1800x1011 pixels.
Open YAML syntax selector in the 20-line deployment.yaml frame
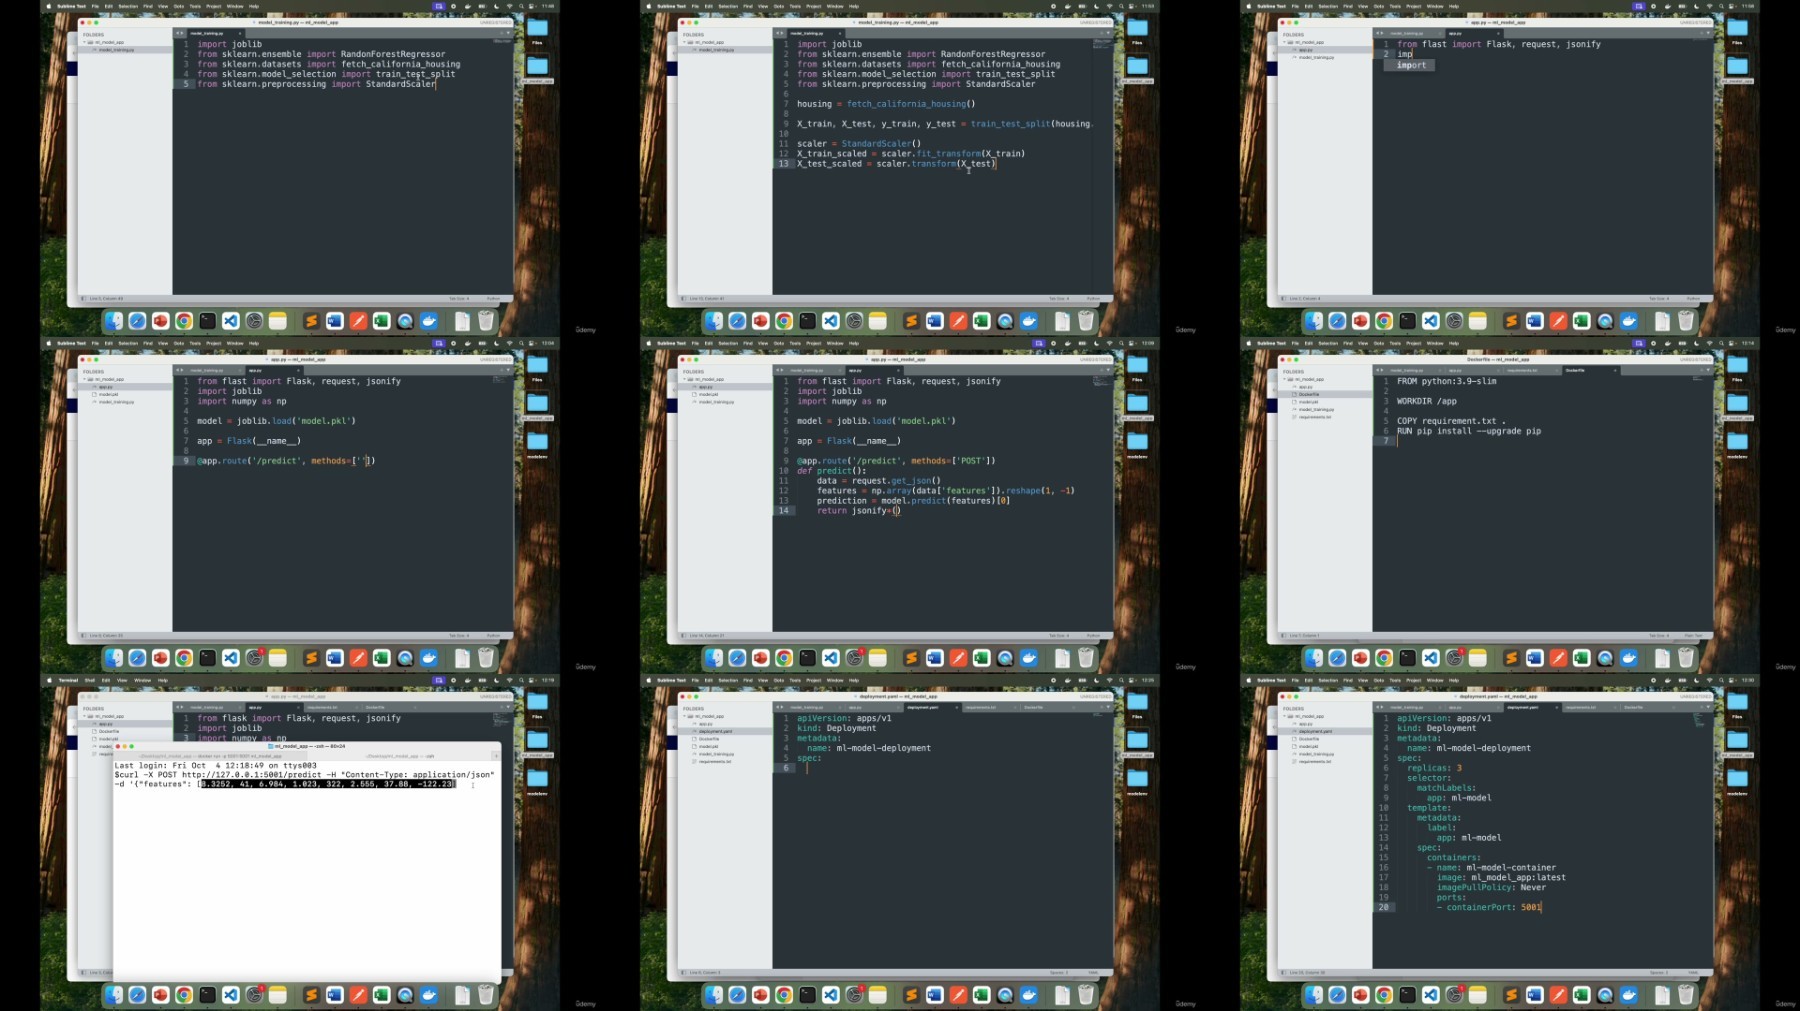pos(1693,972)
